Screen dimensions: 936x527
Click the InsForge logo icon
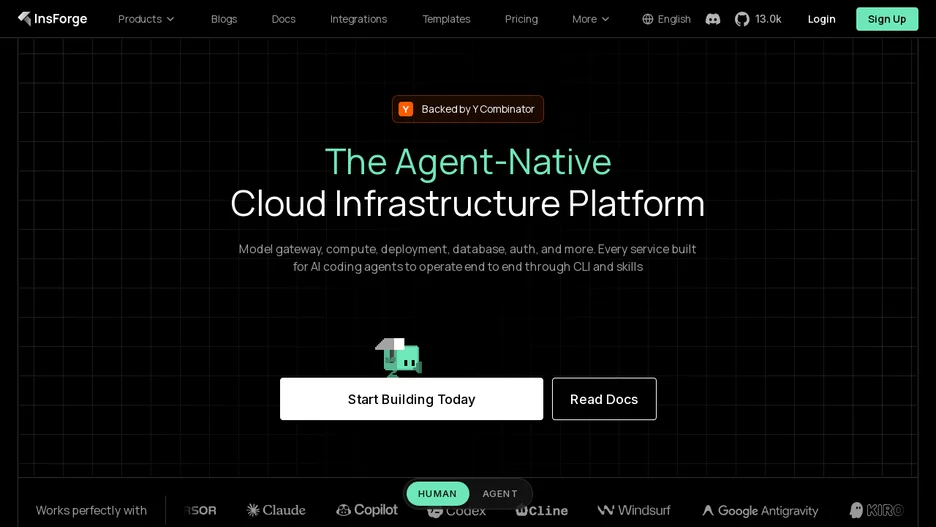tap(24, 19)
